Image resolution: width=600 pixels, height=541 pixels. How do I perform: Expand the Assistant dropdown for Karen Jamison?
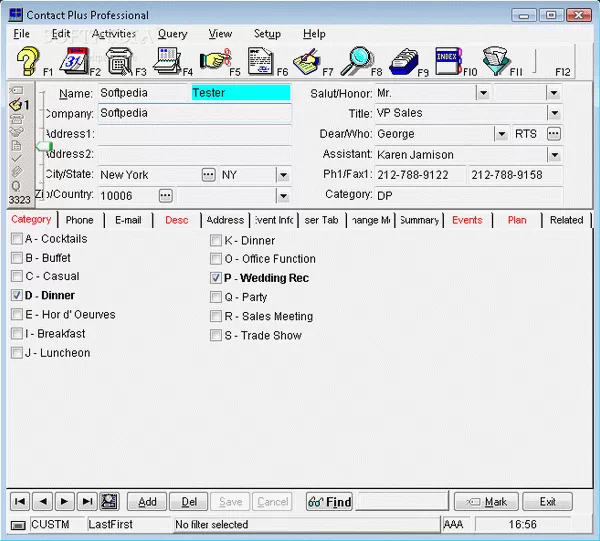tap(554, 155)
